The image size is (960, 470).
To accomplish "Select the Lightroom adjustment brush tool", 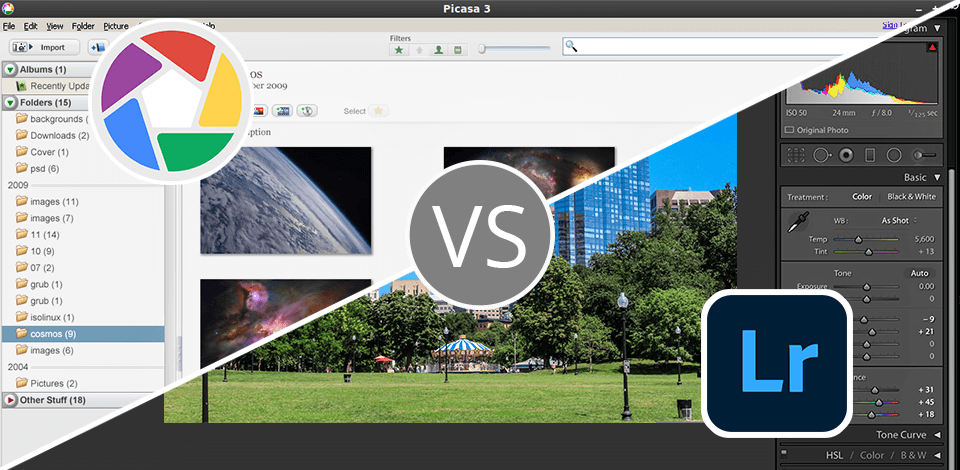I will point(924,155).
